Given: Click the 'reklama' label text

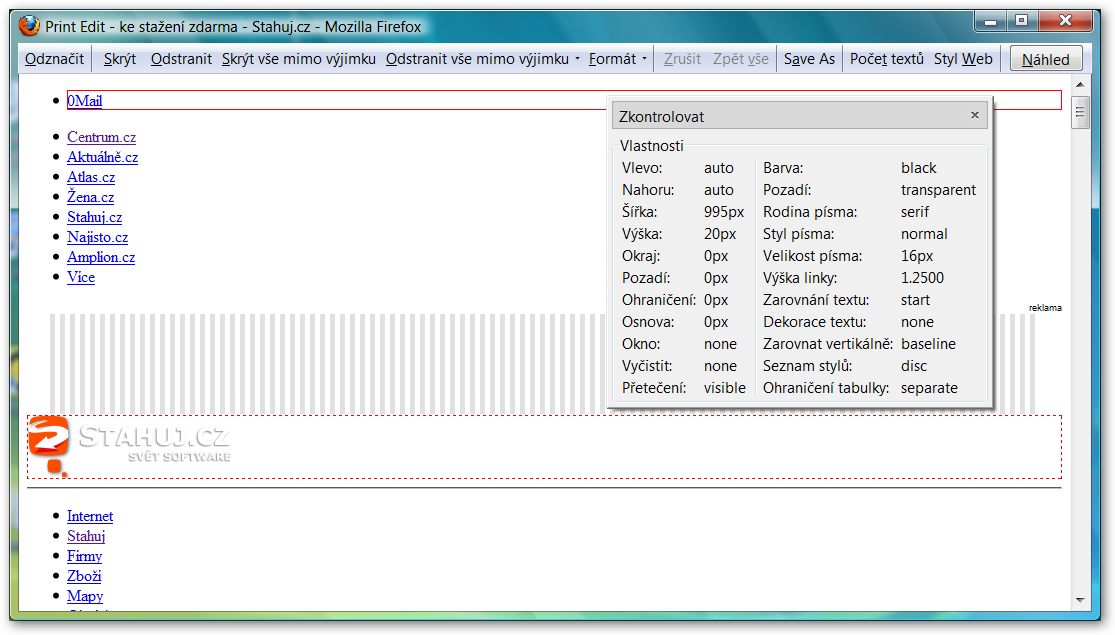Looking at the screenshot, I should [1045, 308].
